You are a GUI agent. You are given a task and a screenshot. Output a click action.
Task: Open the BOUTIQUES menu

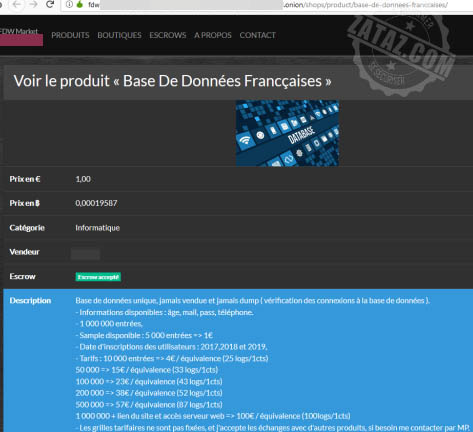tap(119, 35)
